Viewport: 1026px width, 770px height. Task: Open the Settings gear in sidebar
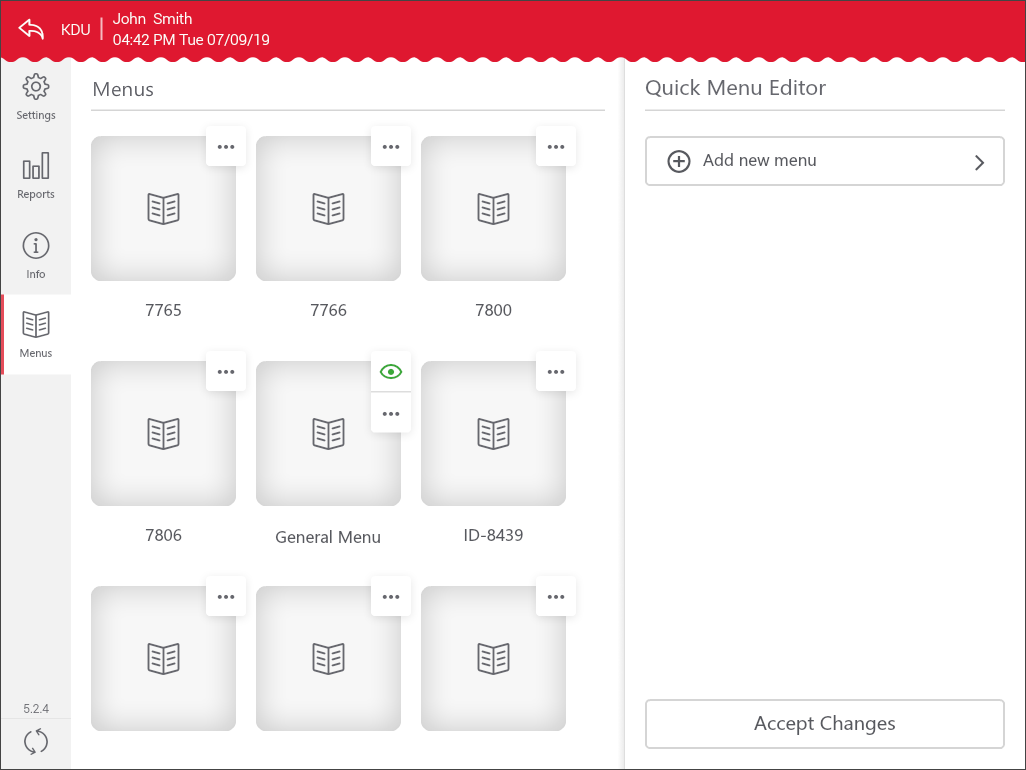(36, 88)
